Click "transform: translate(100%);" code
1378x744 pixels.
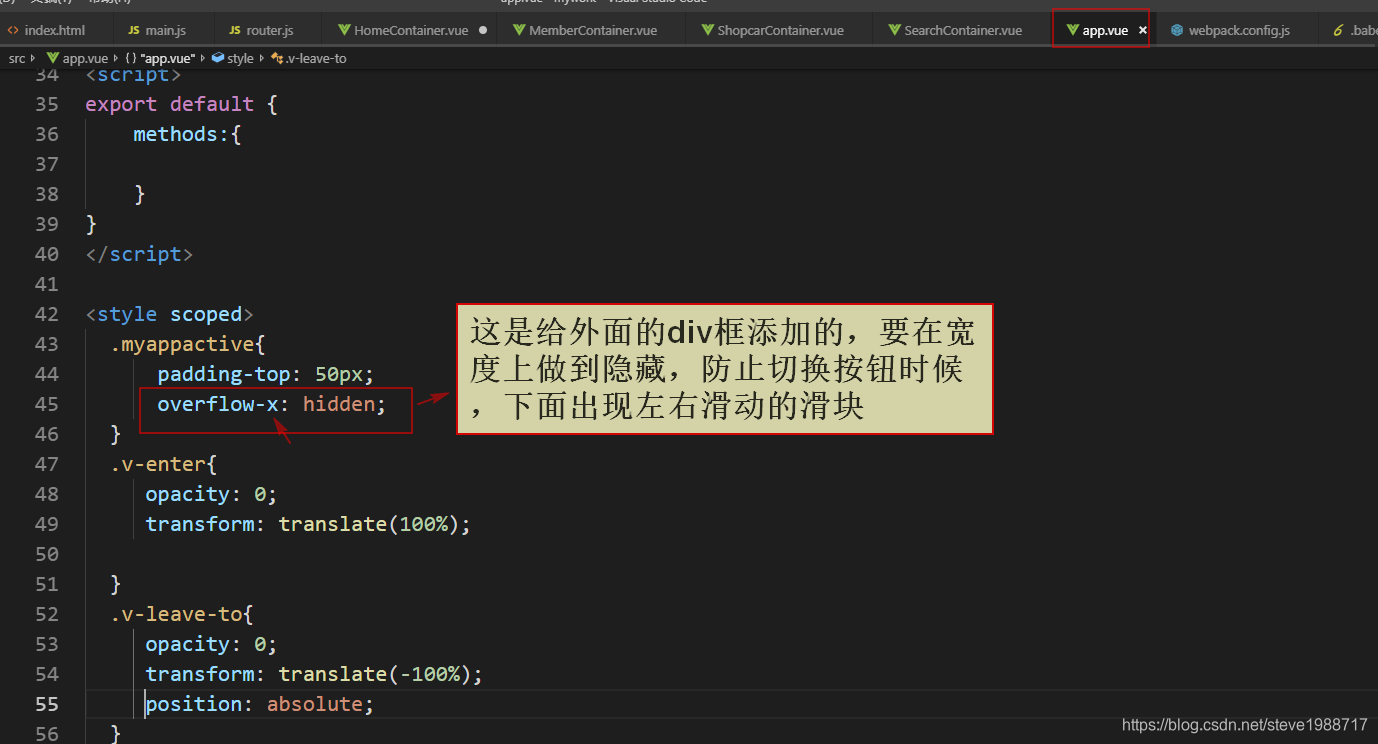(x=308, y=524)
